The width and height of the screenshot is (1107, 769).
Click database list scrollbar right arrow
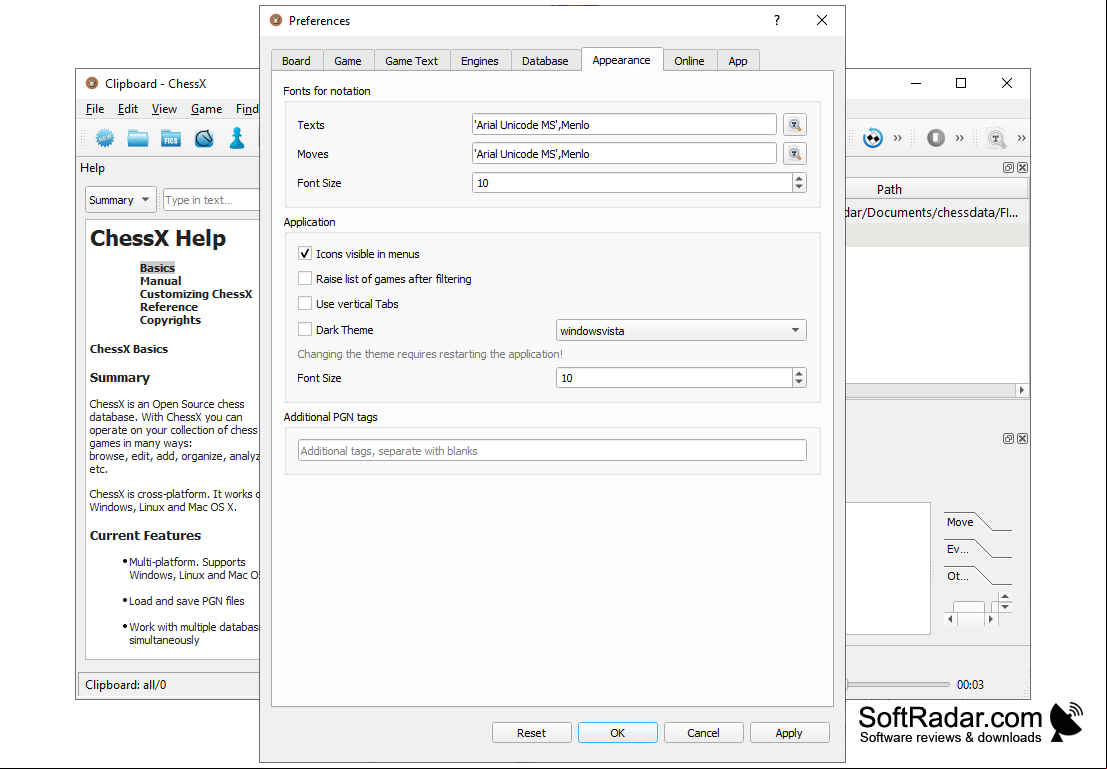pos(1022,391)
